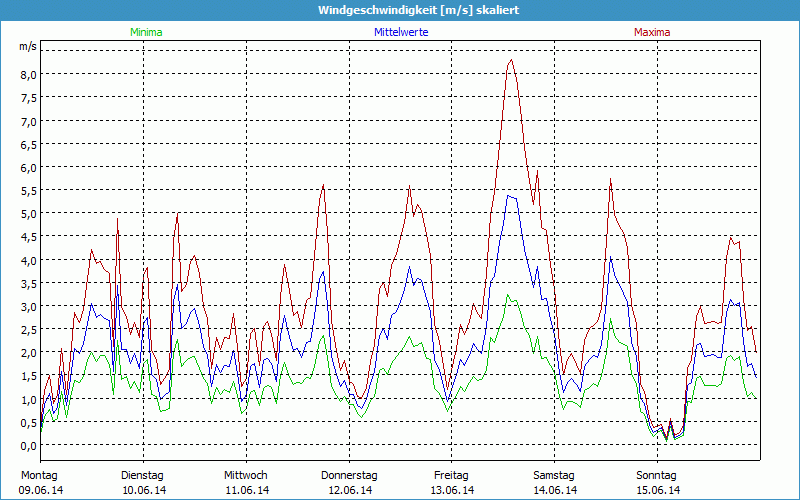The height and width of the screenshot is (500, 800).
Task: Click the 5,0 y-axis value
Action: (x=28, y=214)
